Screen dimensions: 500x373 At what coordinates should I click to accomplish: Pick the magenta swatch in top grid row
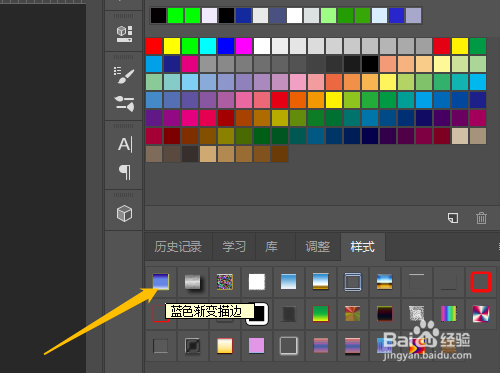[244, 46]
